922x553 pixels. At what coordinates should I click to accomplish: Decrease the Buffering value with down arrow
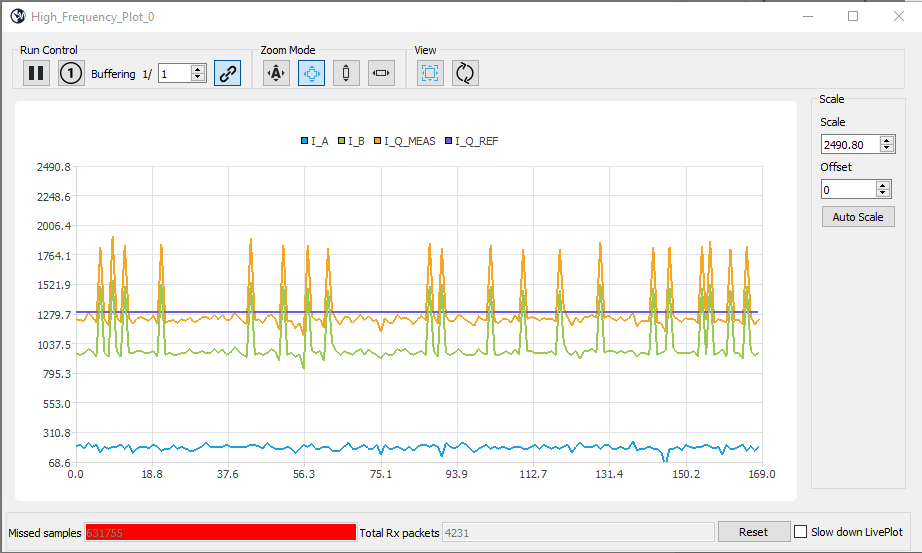[198, 78]
